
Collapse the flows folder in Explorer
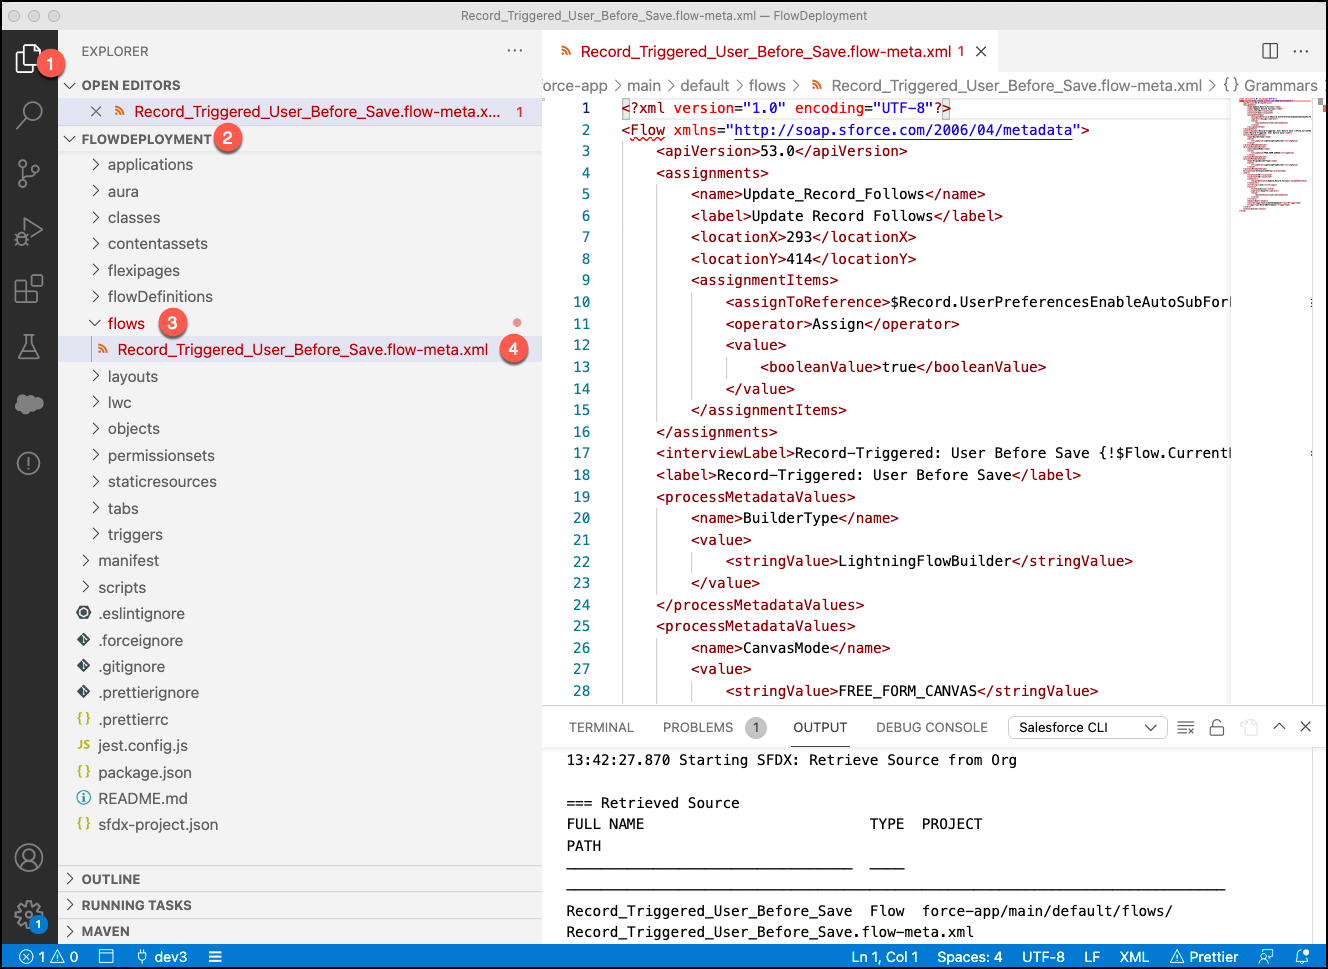click(x=126, y=323)
